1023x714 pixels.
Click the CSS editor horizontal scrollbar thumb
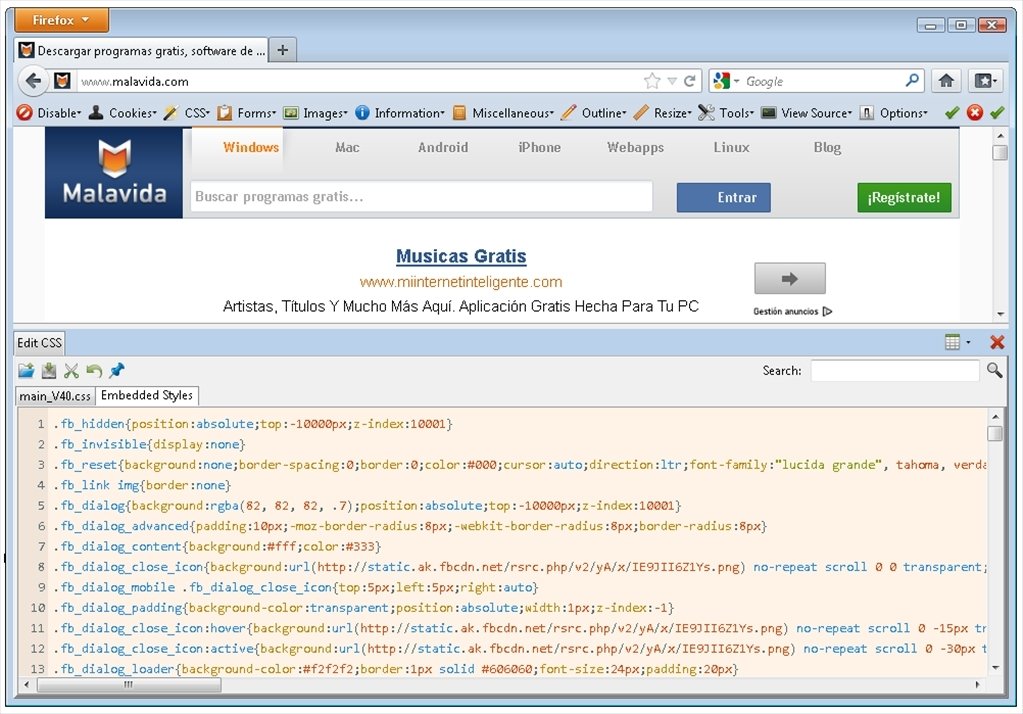129,685
